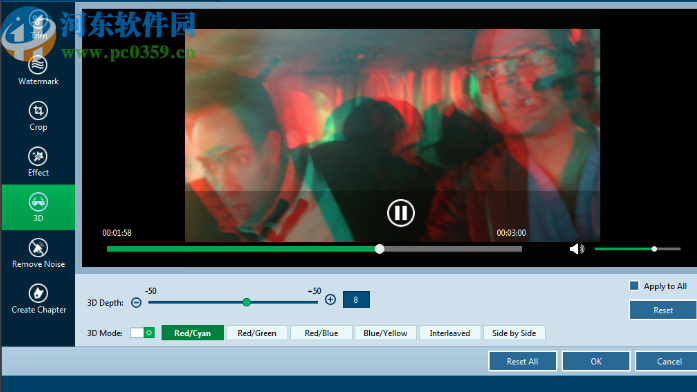Select Side by Side 3D mode

(514, 333)
